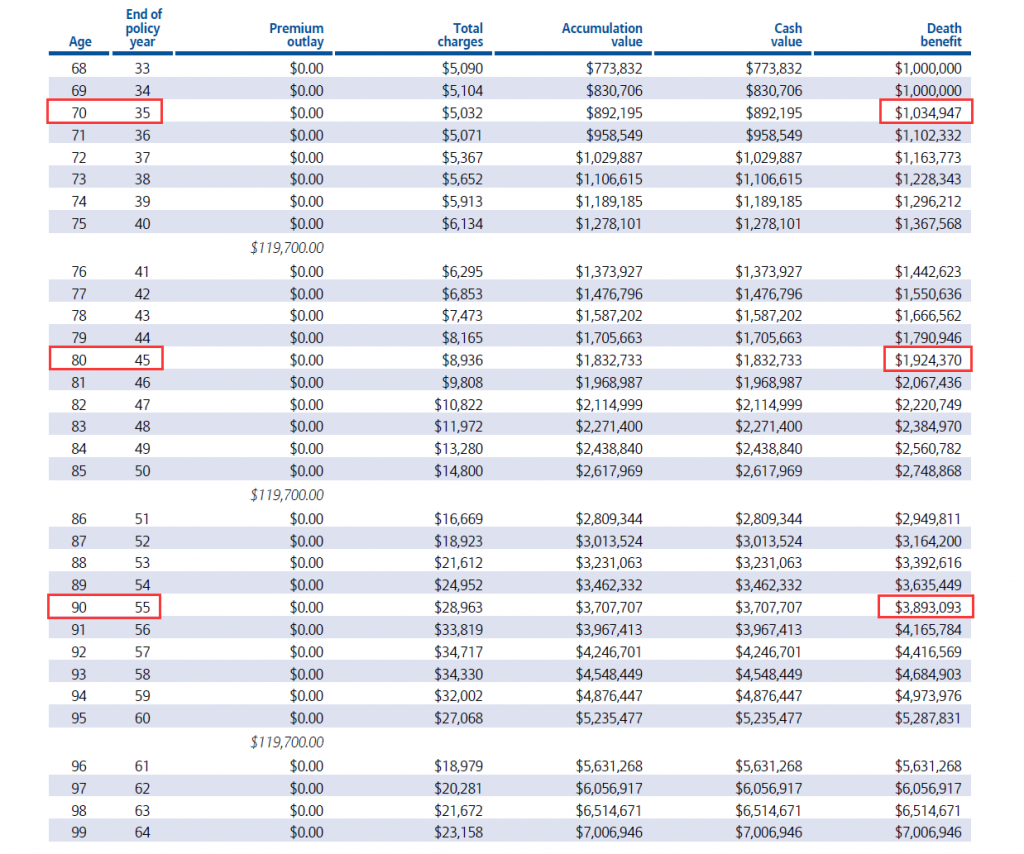
Task: Click age 76 cell
Action: pos(78,271)
